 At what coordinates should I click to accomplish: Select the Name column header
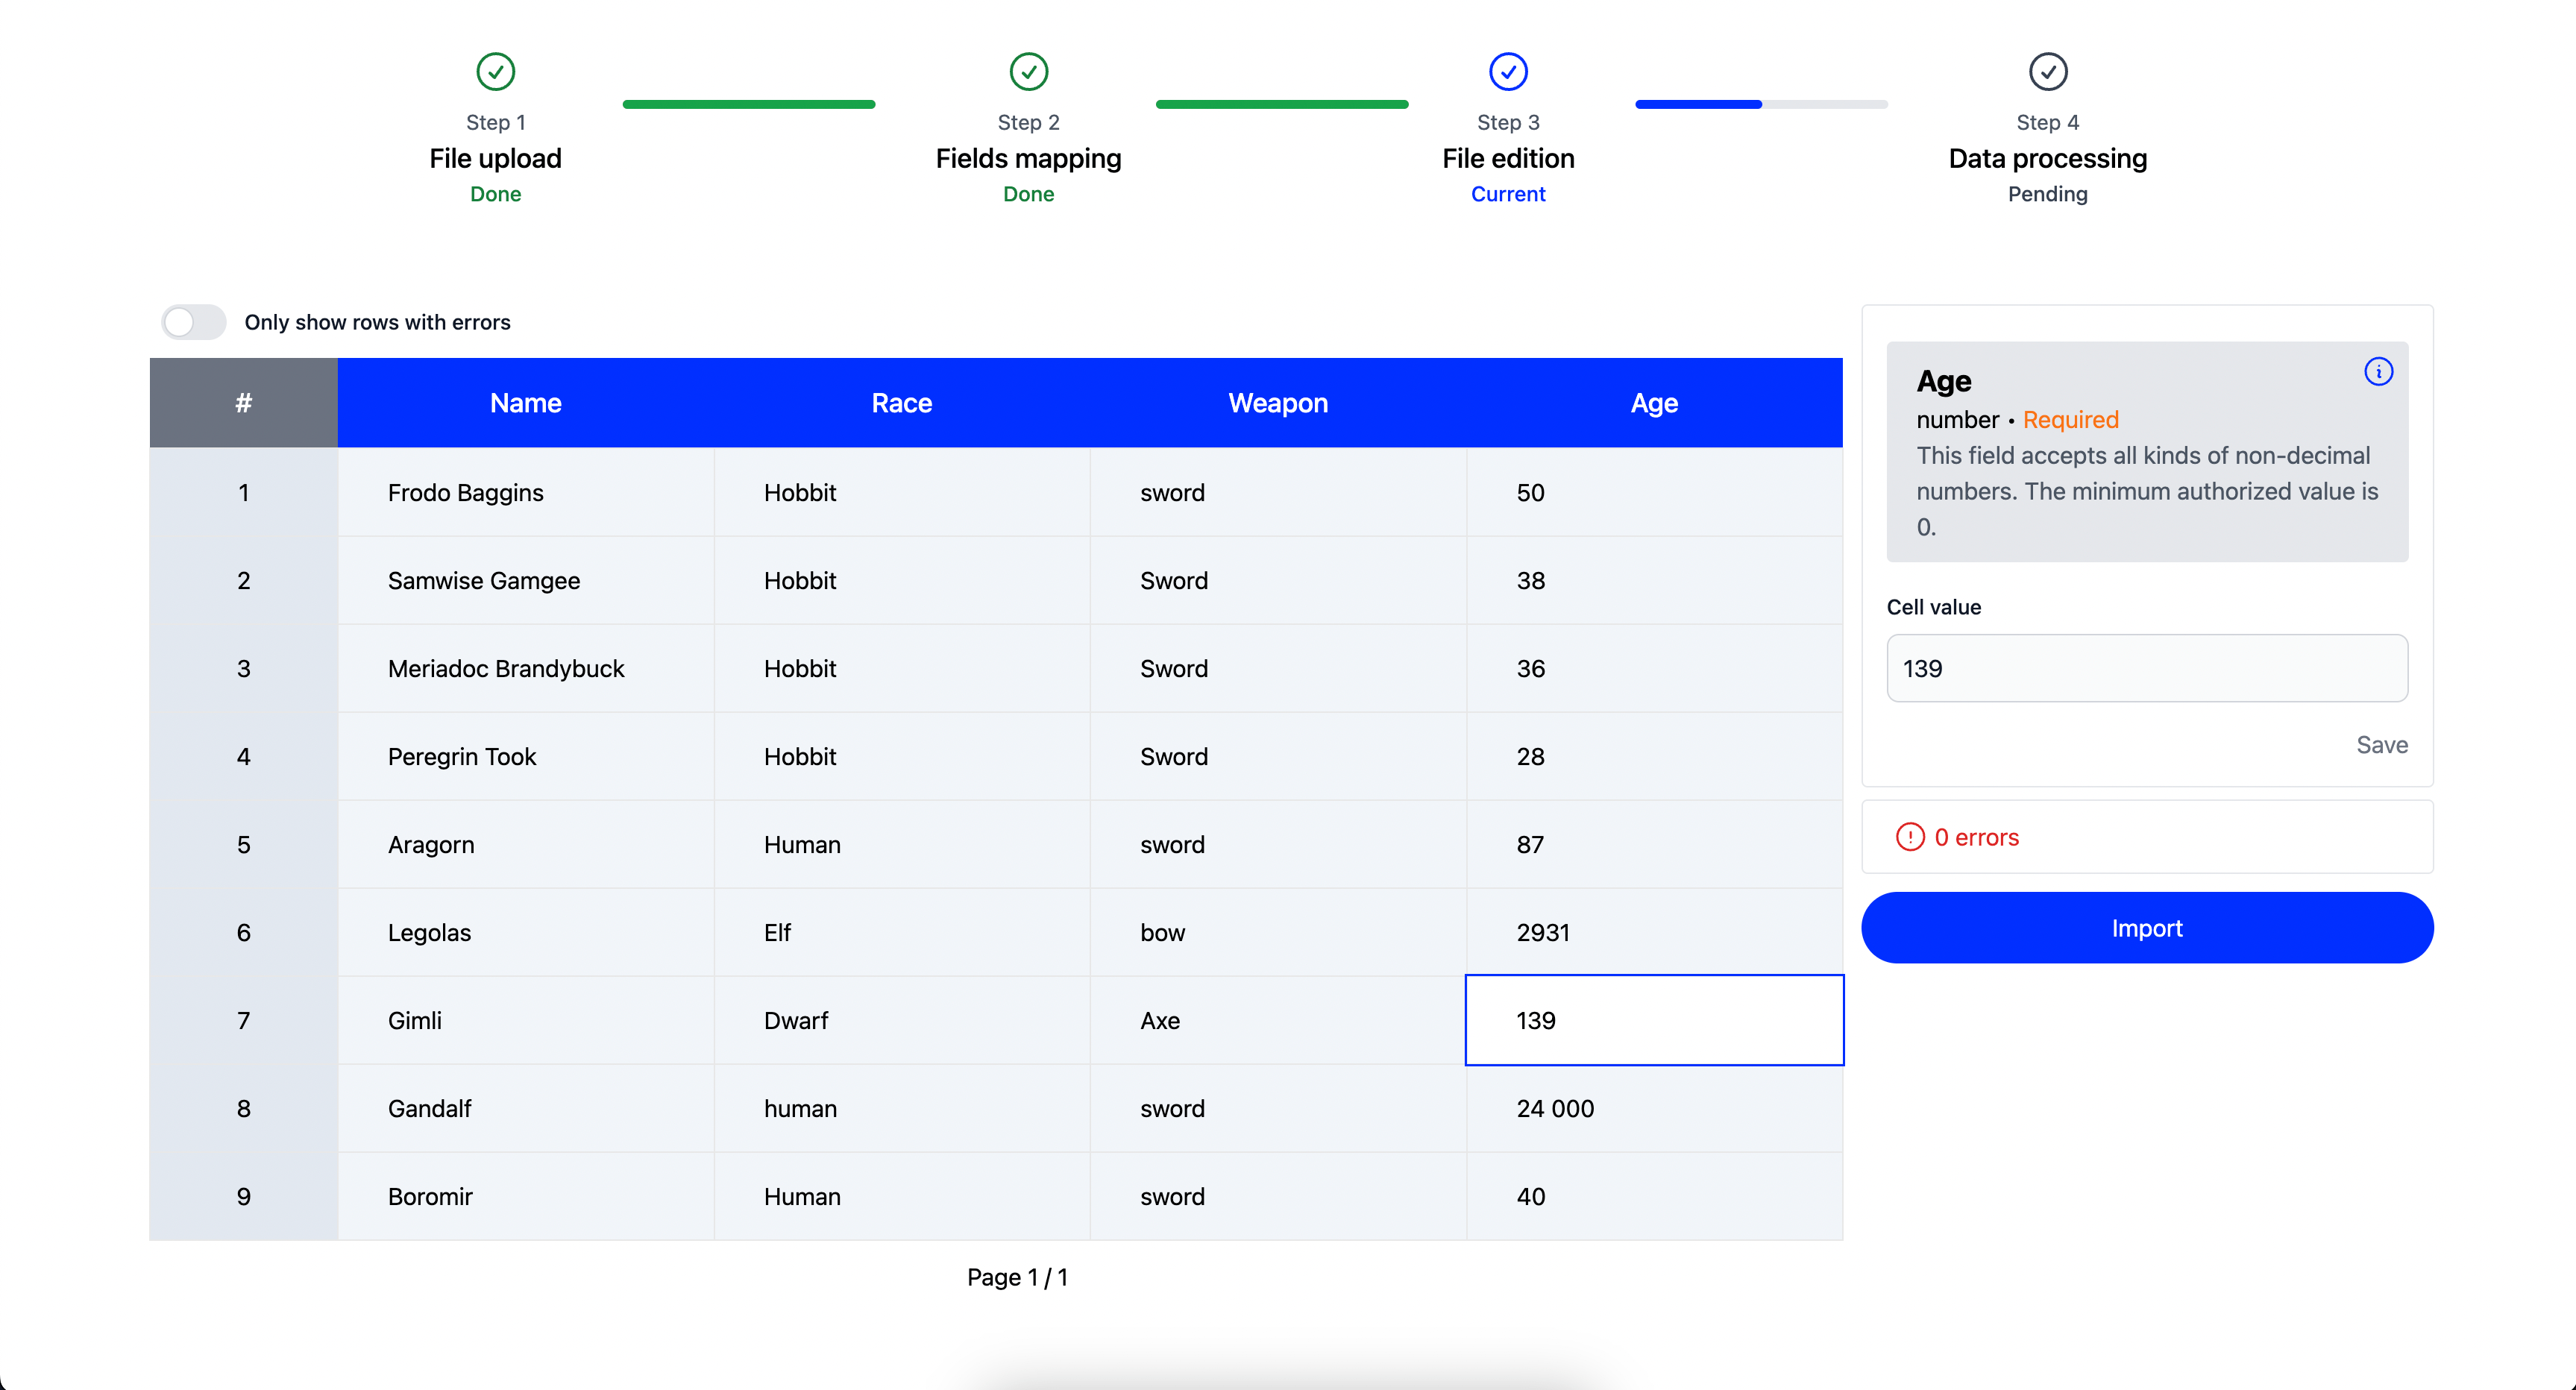(x=525, y=403)
